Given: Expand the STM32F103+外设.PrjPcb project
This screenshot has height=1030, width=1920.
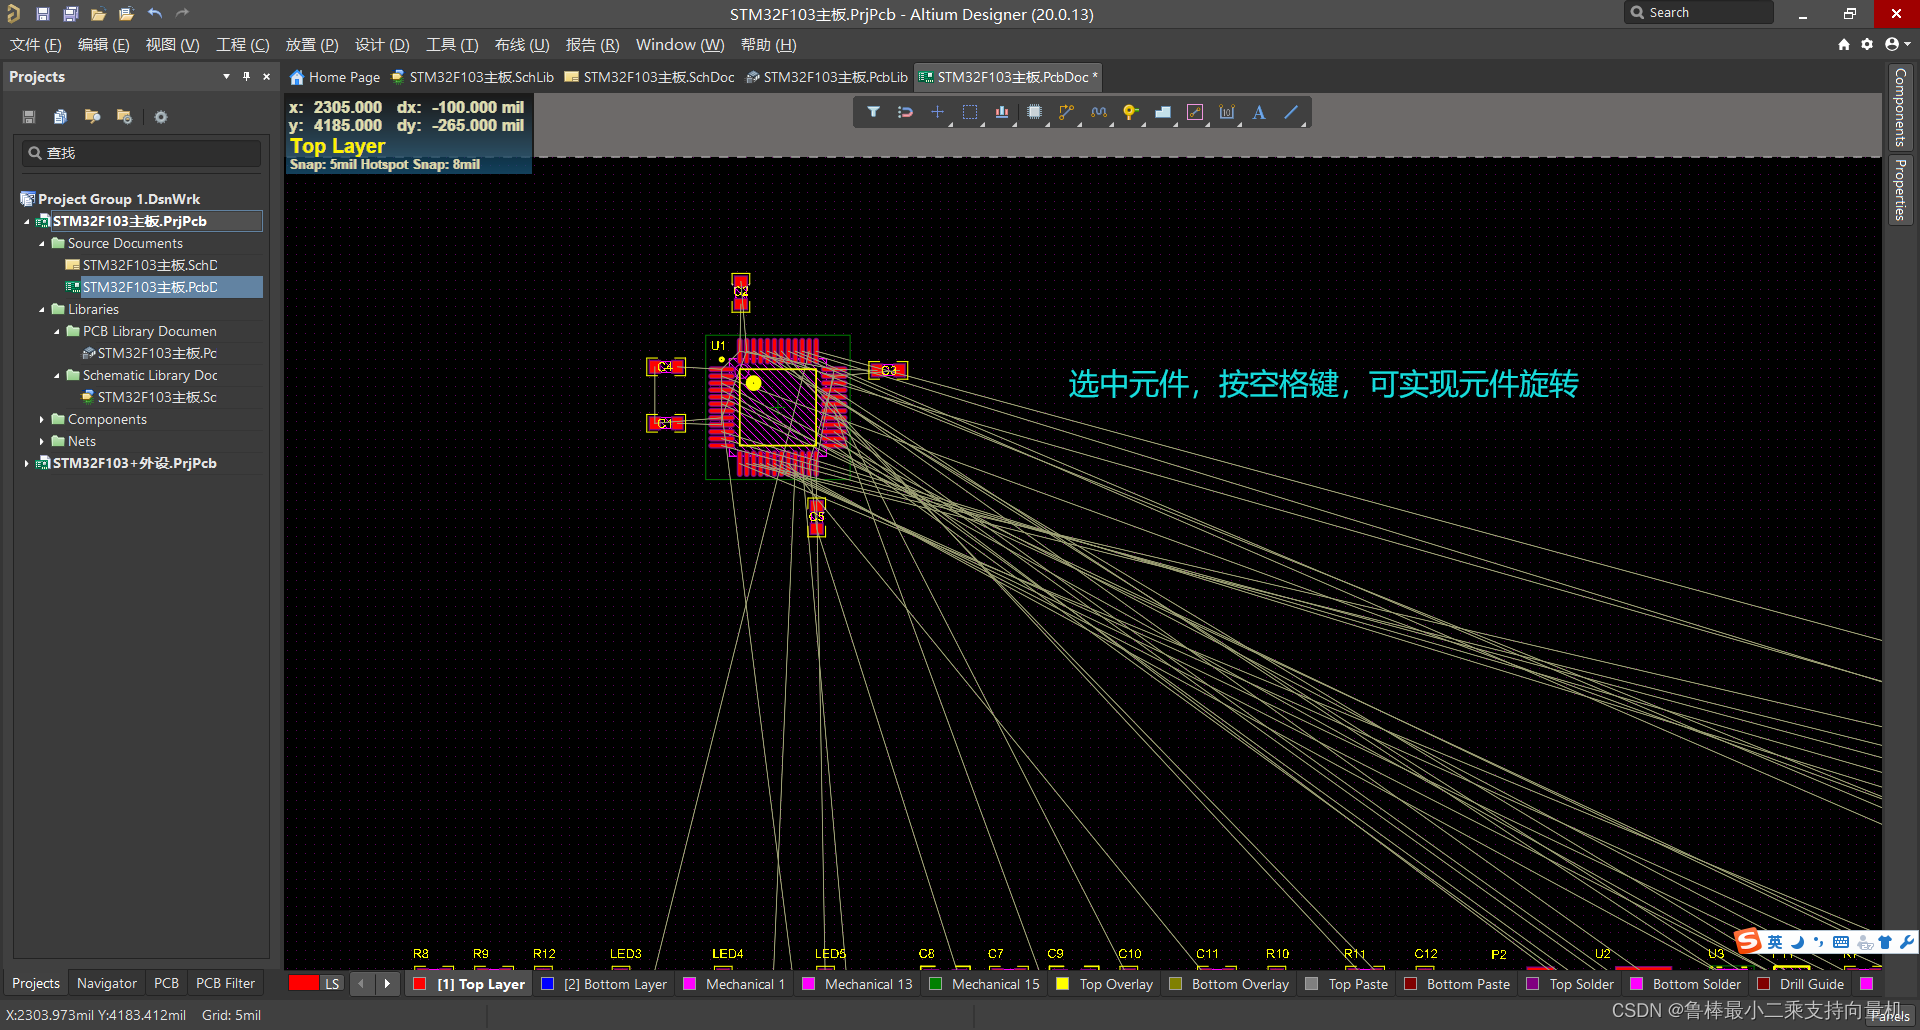Looking at the screenshot, I should click(x=26, y=464).
